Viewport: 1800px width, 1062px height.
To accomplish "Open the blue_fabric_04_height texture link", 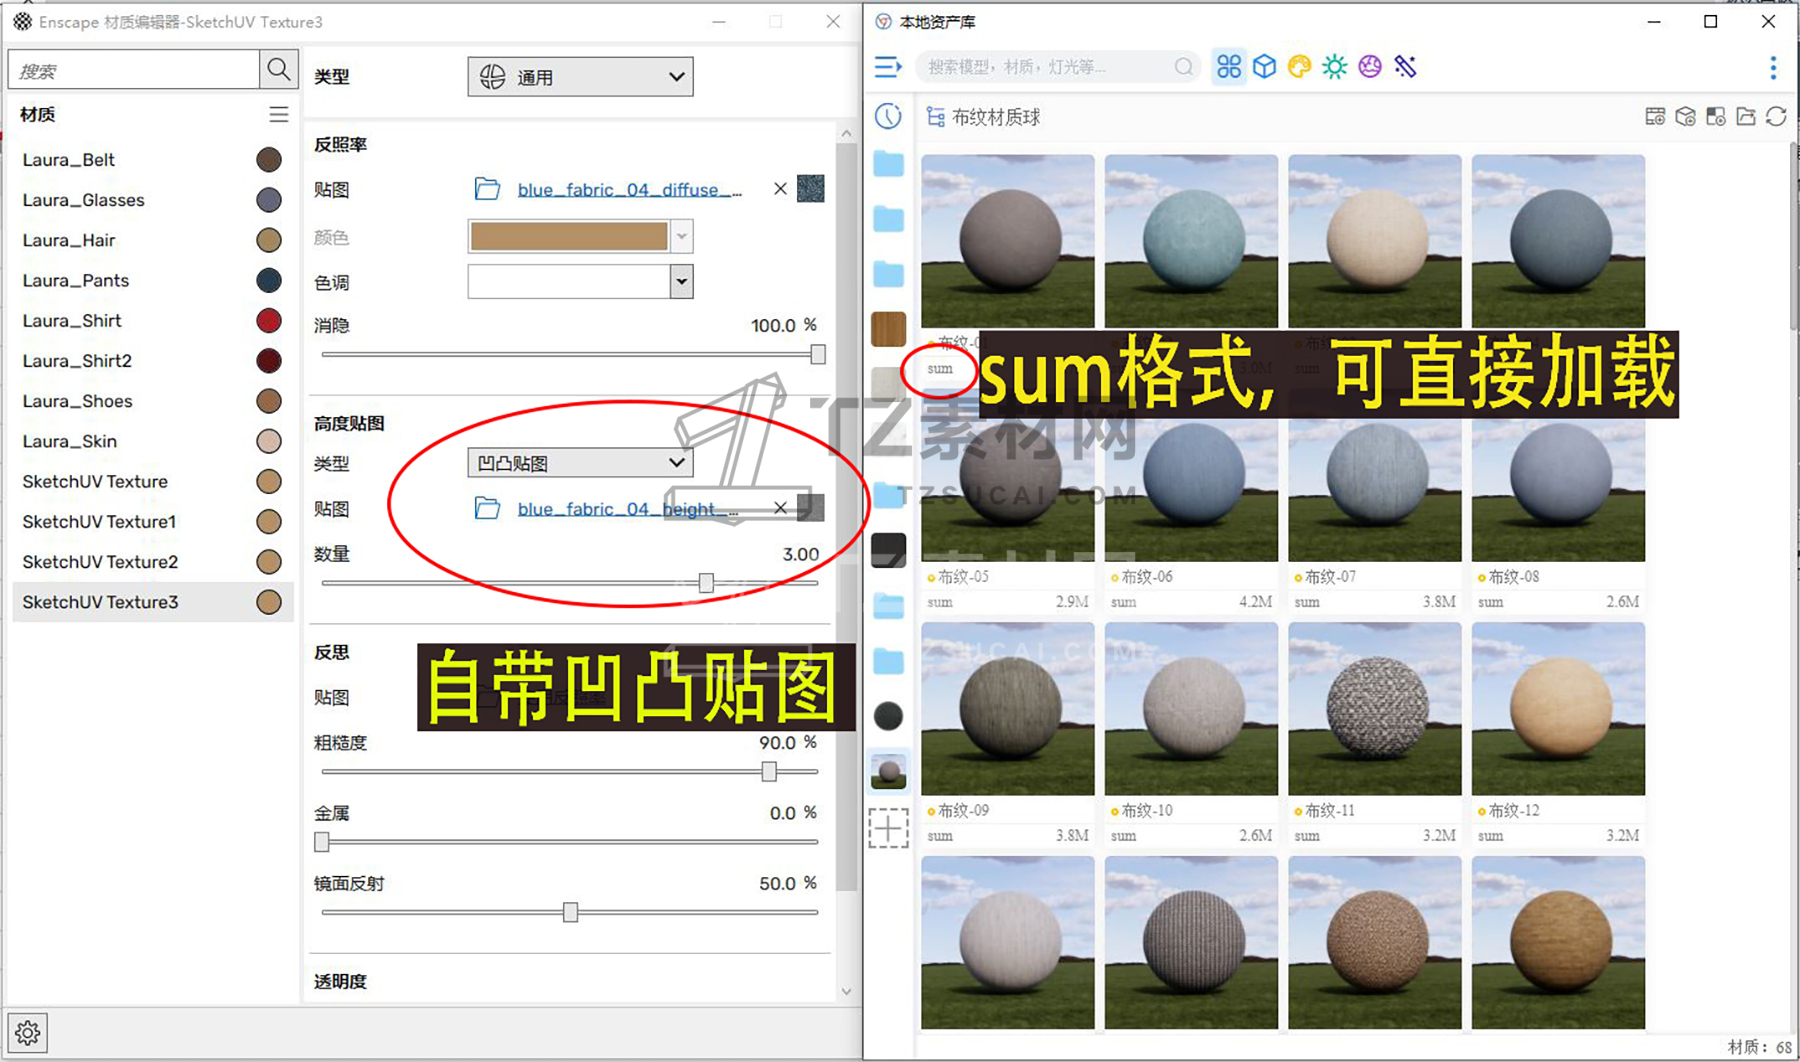I will (628, 509).
